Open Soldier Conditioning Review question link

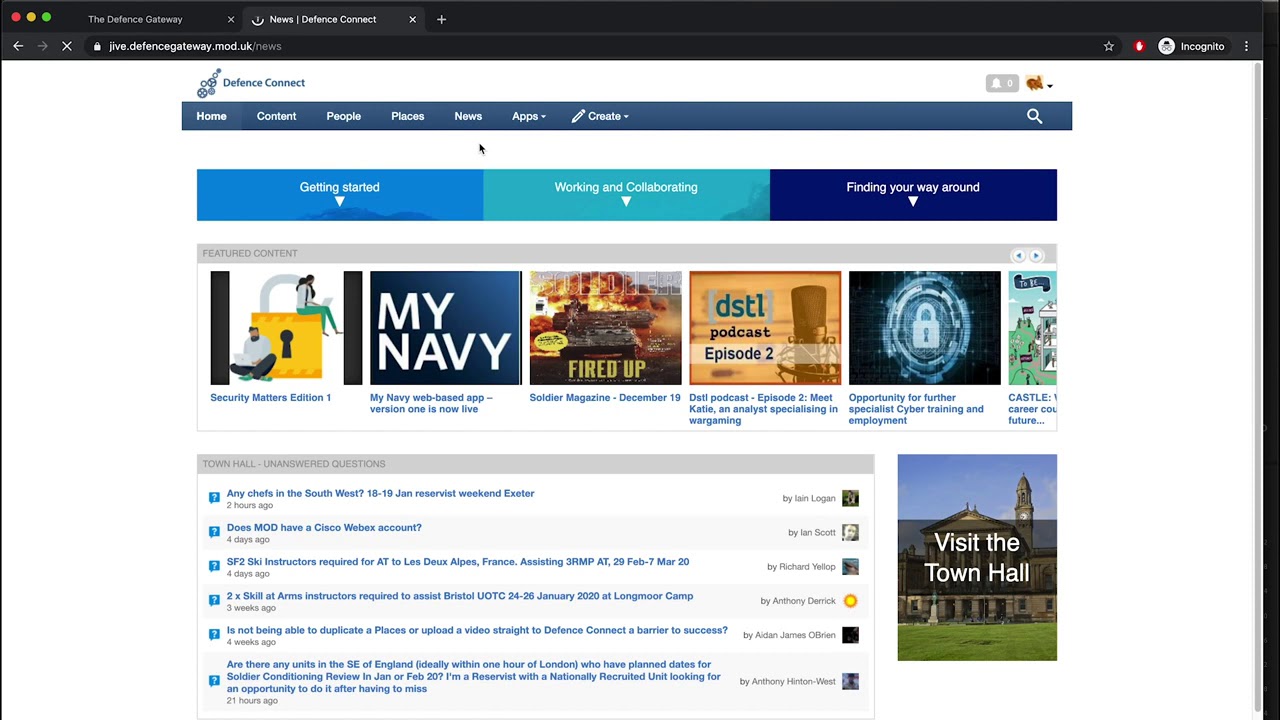(473, 676)
